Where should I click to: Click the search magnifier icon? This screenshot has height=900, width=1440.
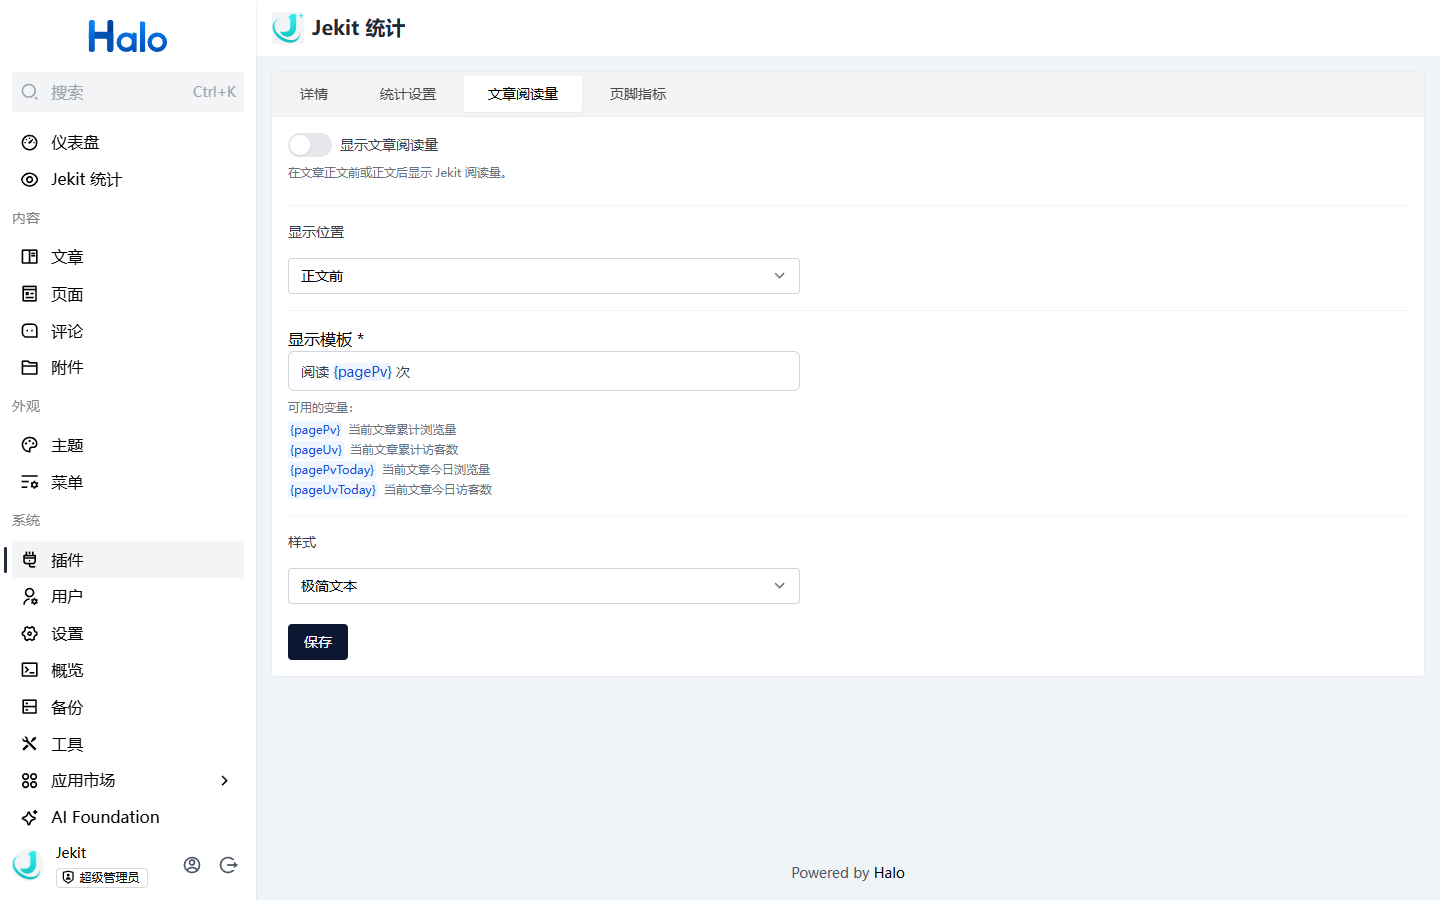[x=30, y=92]
